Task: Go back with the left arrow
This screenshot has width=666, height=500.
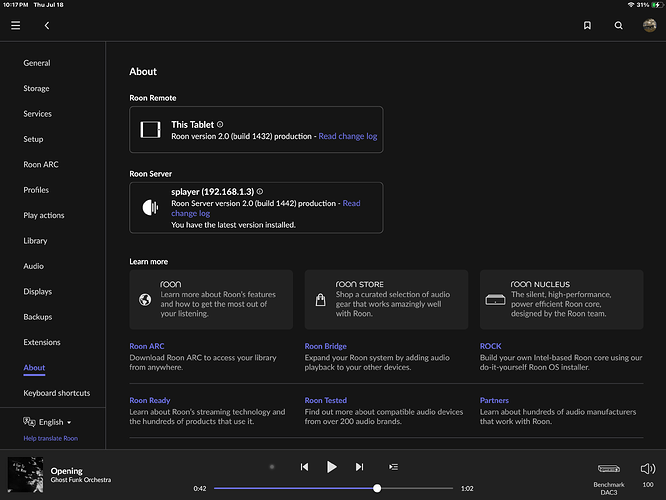Action: (47, 25)
